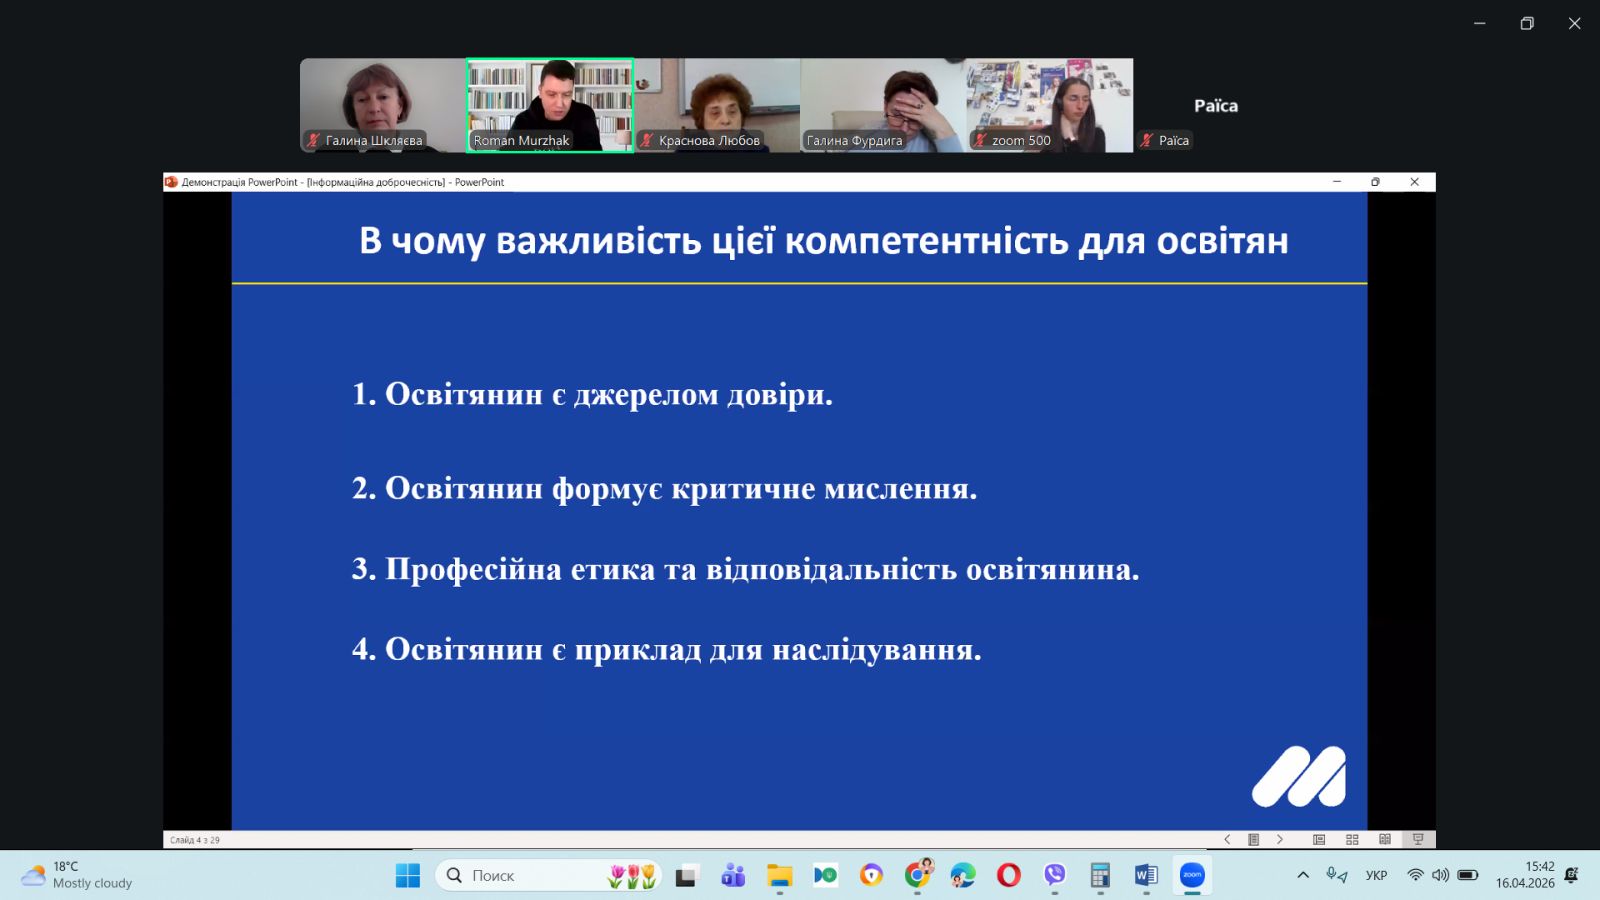Select Roman Murzhak's video thumbnail

pyautogui.click(x=550, y=105)
